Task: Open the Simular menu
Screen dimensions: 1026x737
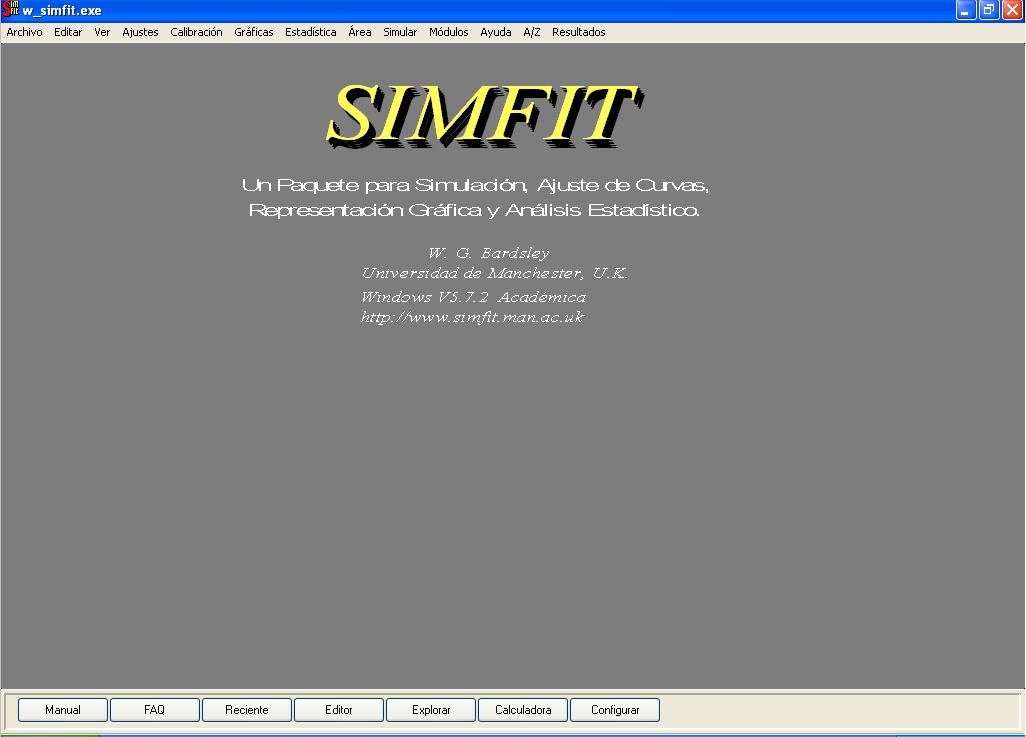Action: [400, 32]
